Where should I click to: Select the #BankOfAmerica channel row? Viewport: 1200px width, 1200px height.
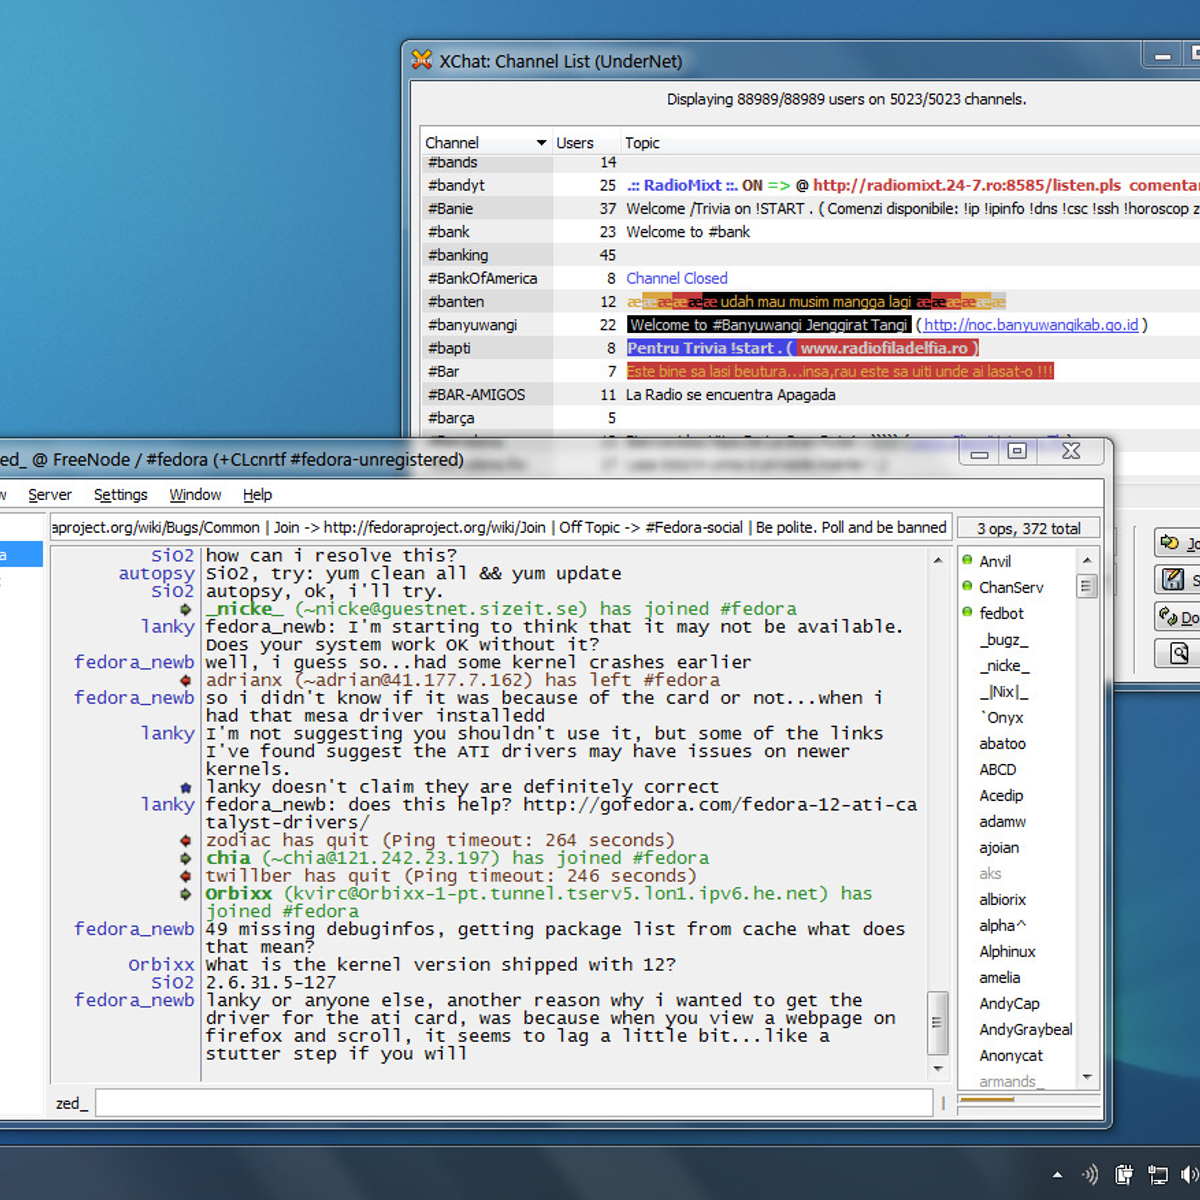pyautogui.click(x=810, y=278)
